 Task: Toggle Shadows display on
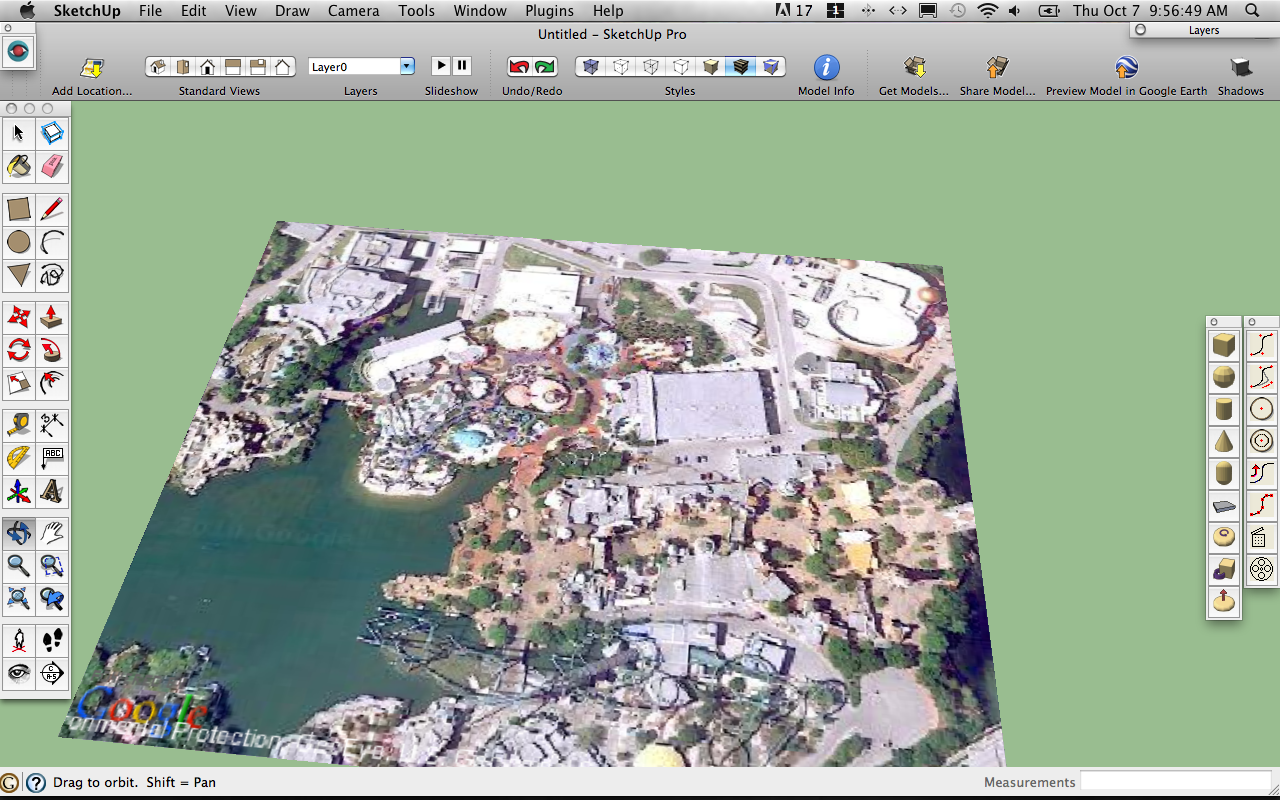click(x=1240, y=68)
